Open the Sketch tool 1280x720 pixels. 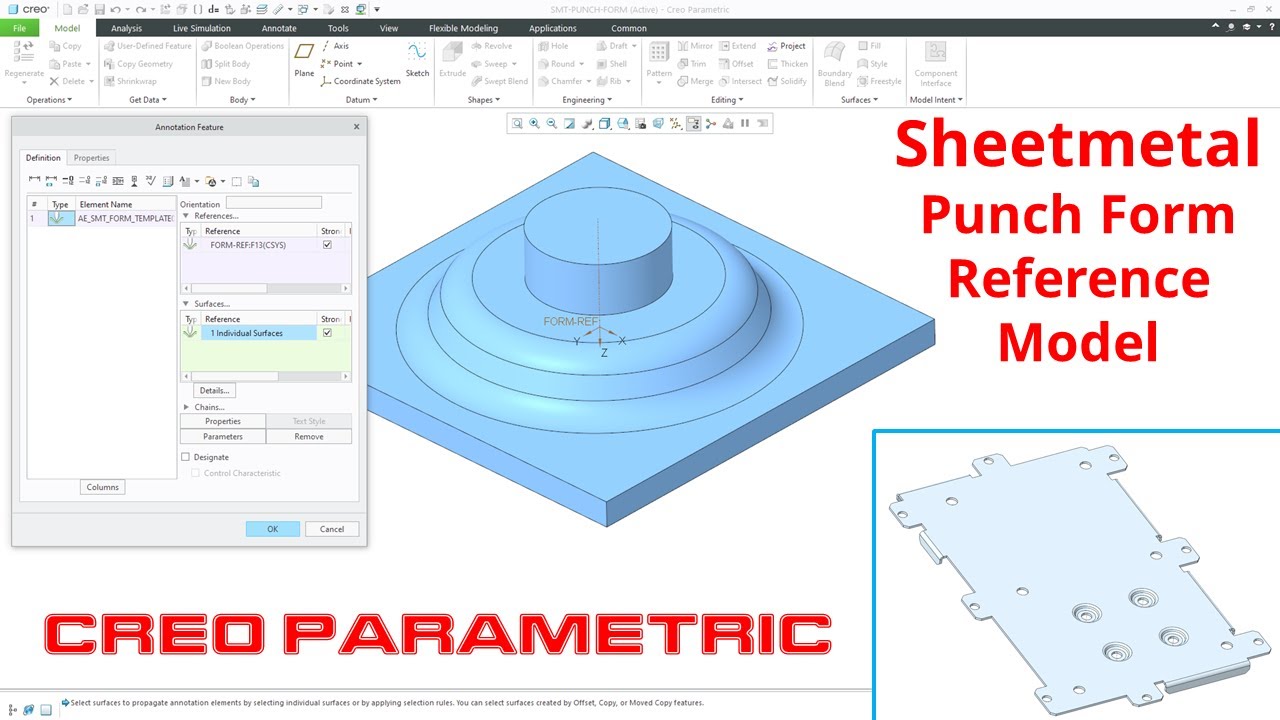(417, 60)
